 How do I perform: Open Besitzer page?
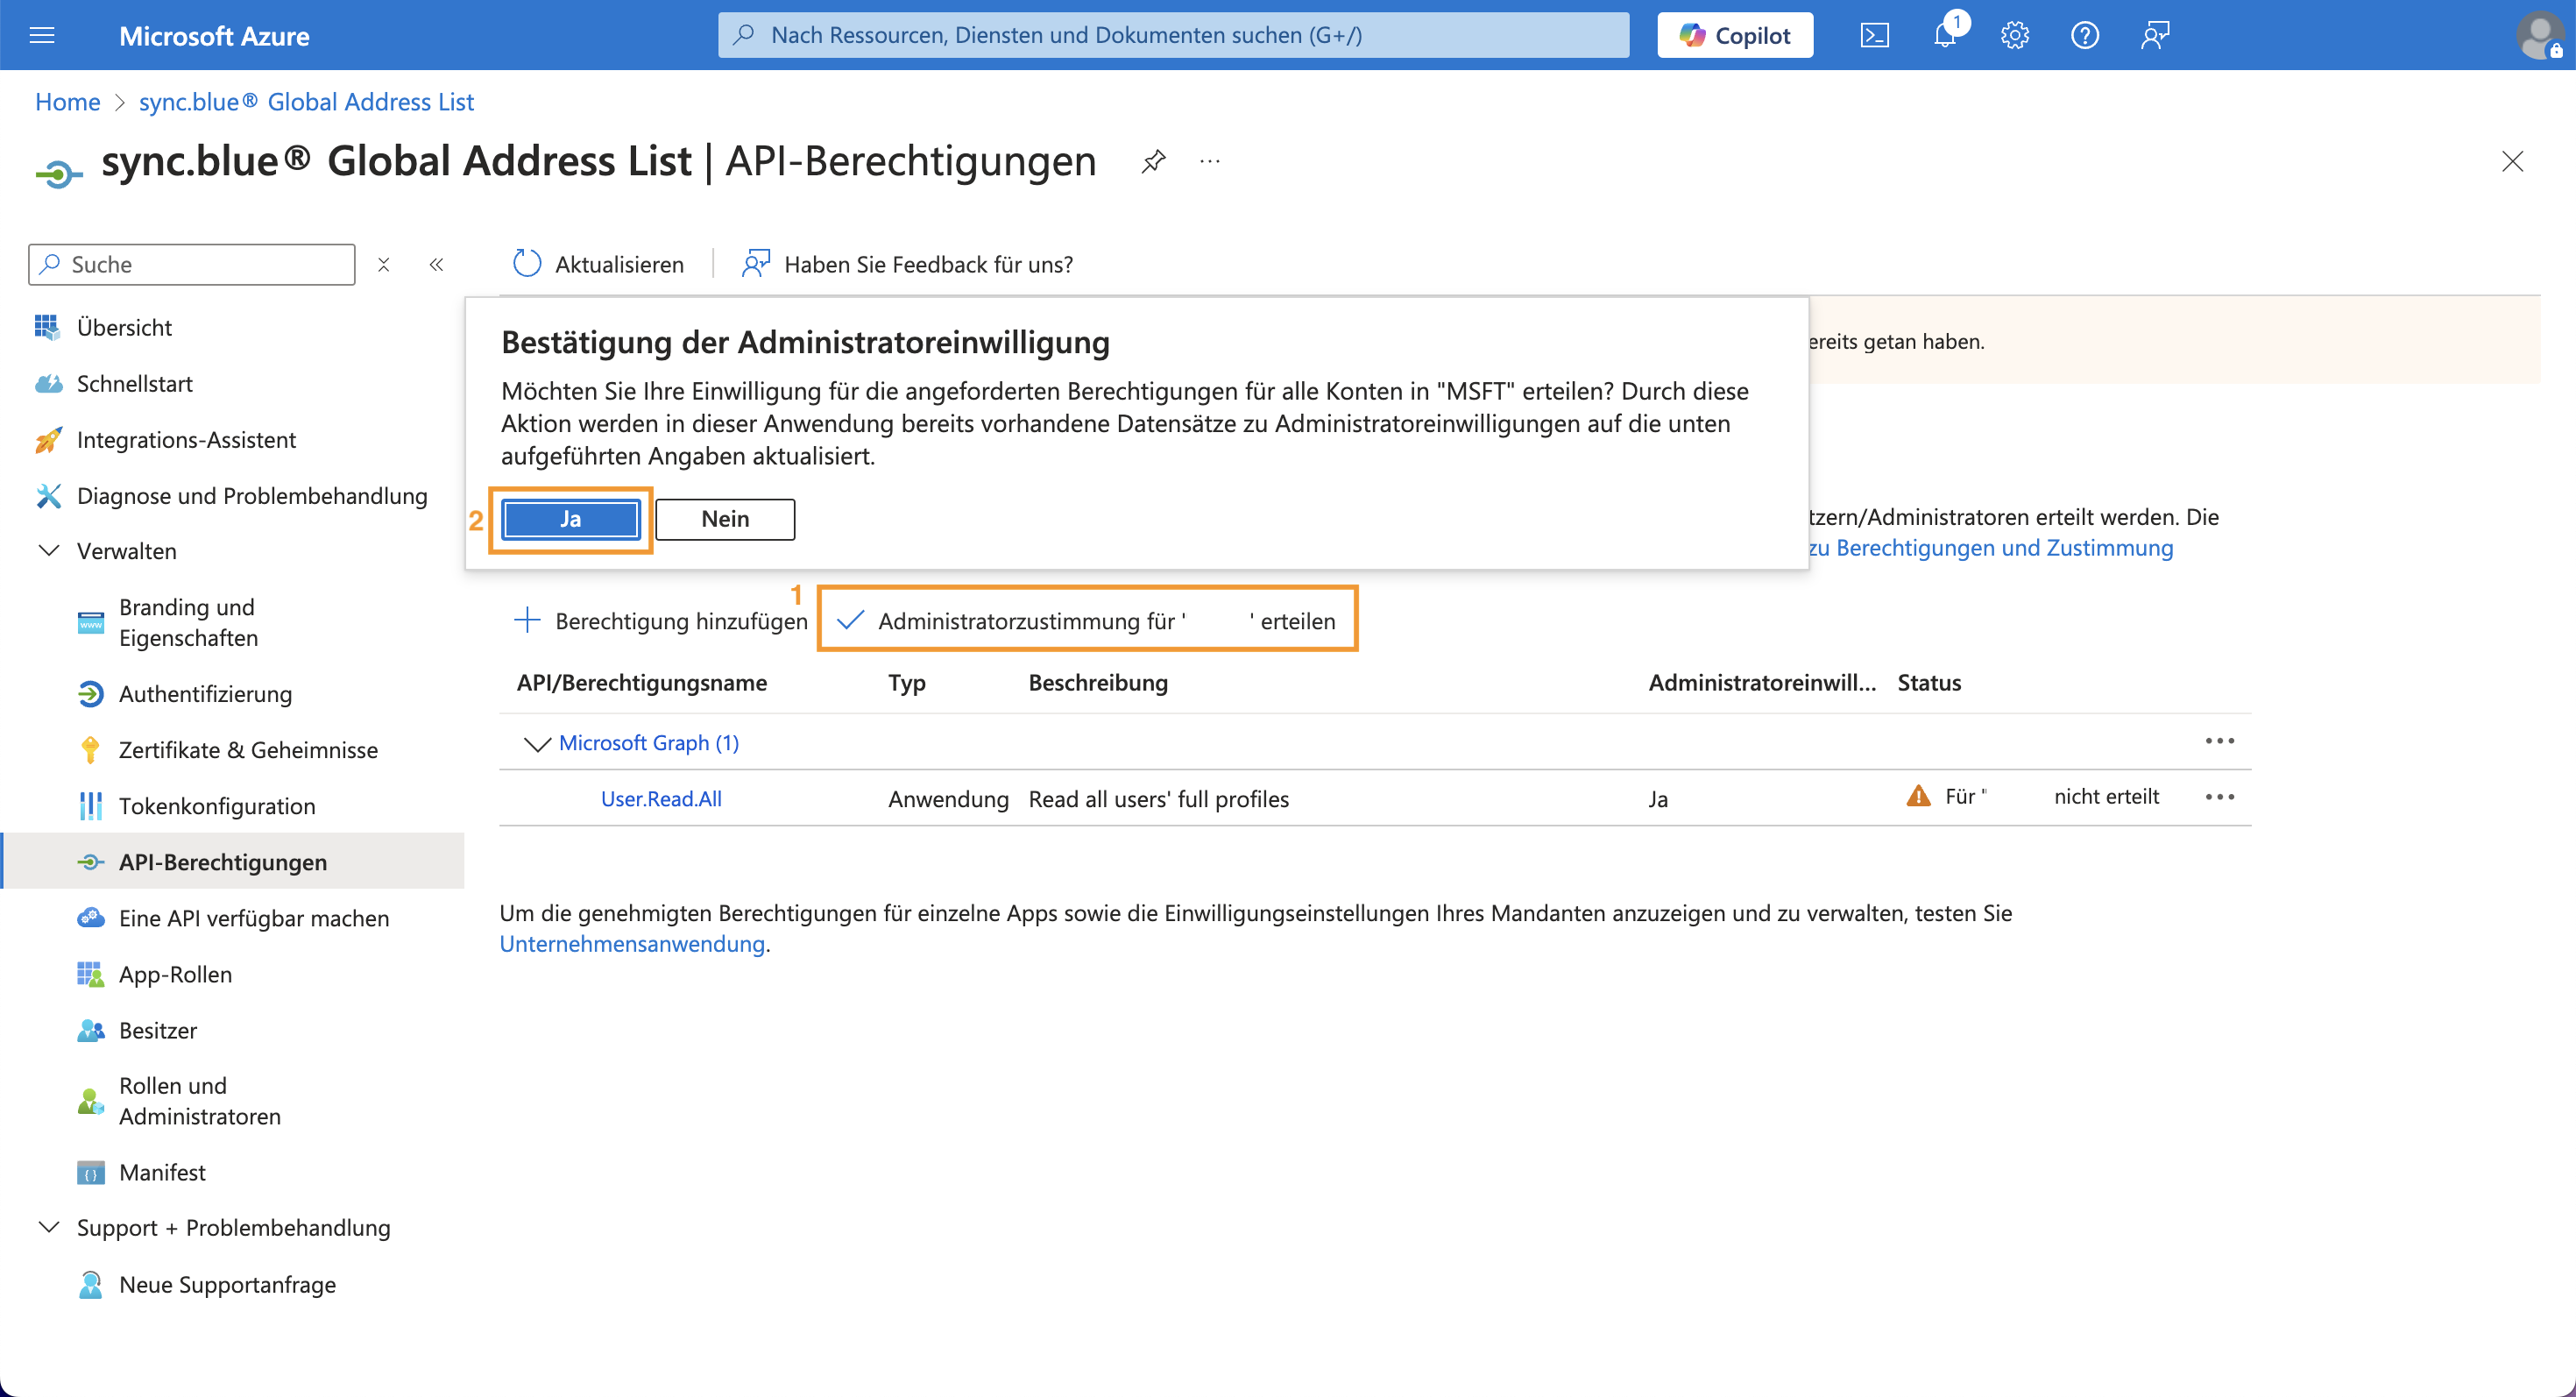coord(157,1029)
